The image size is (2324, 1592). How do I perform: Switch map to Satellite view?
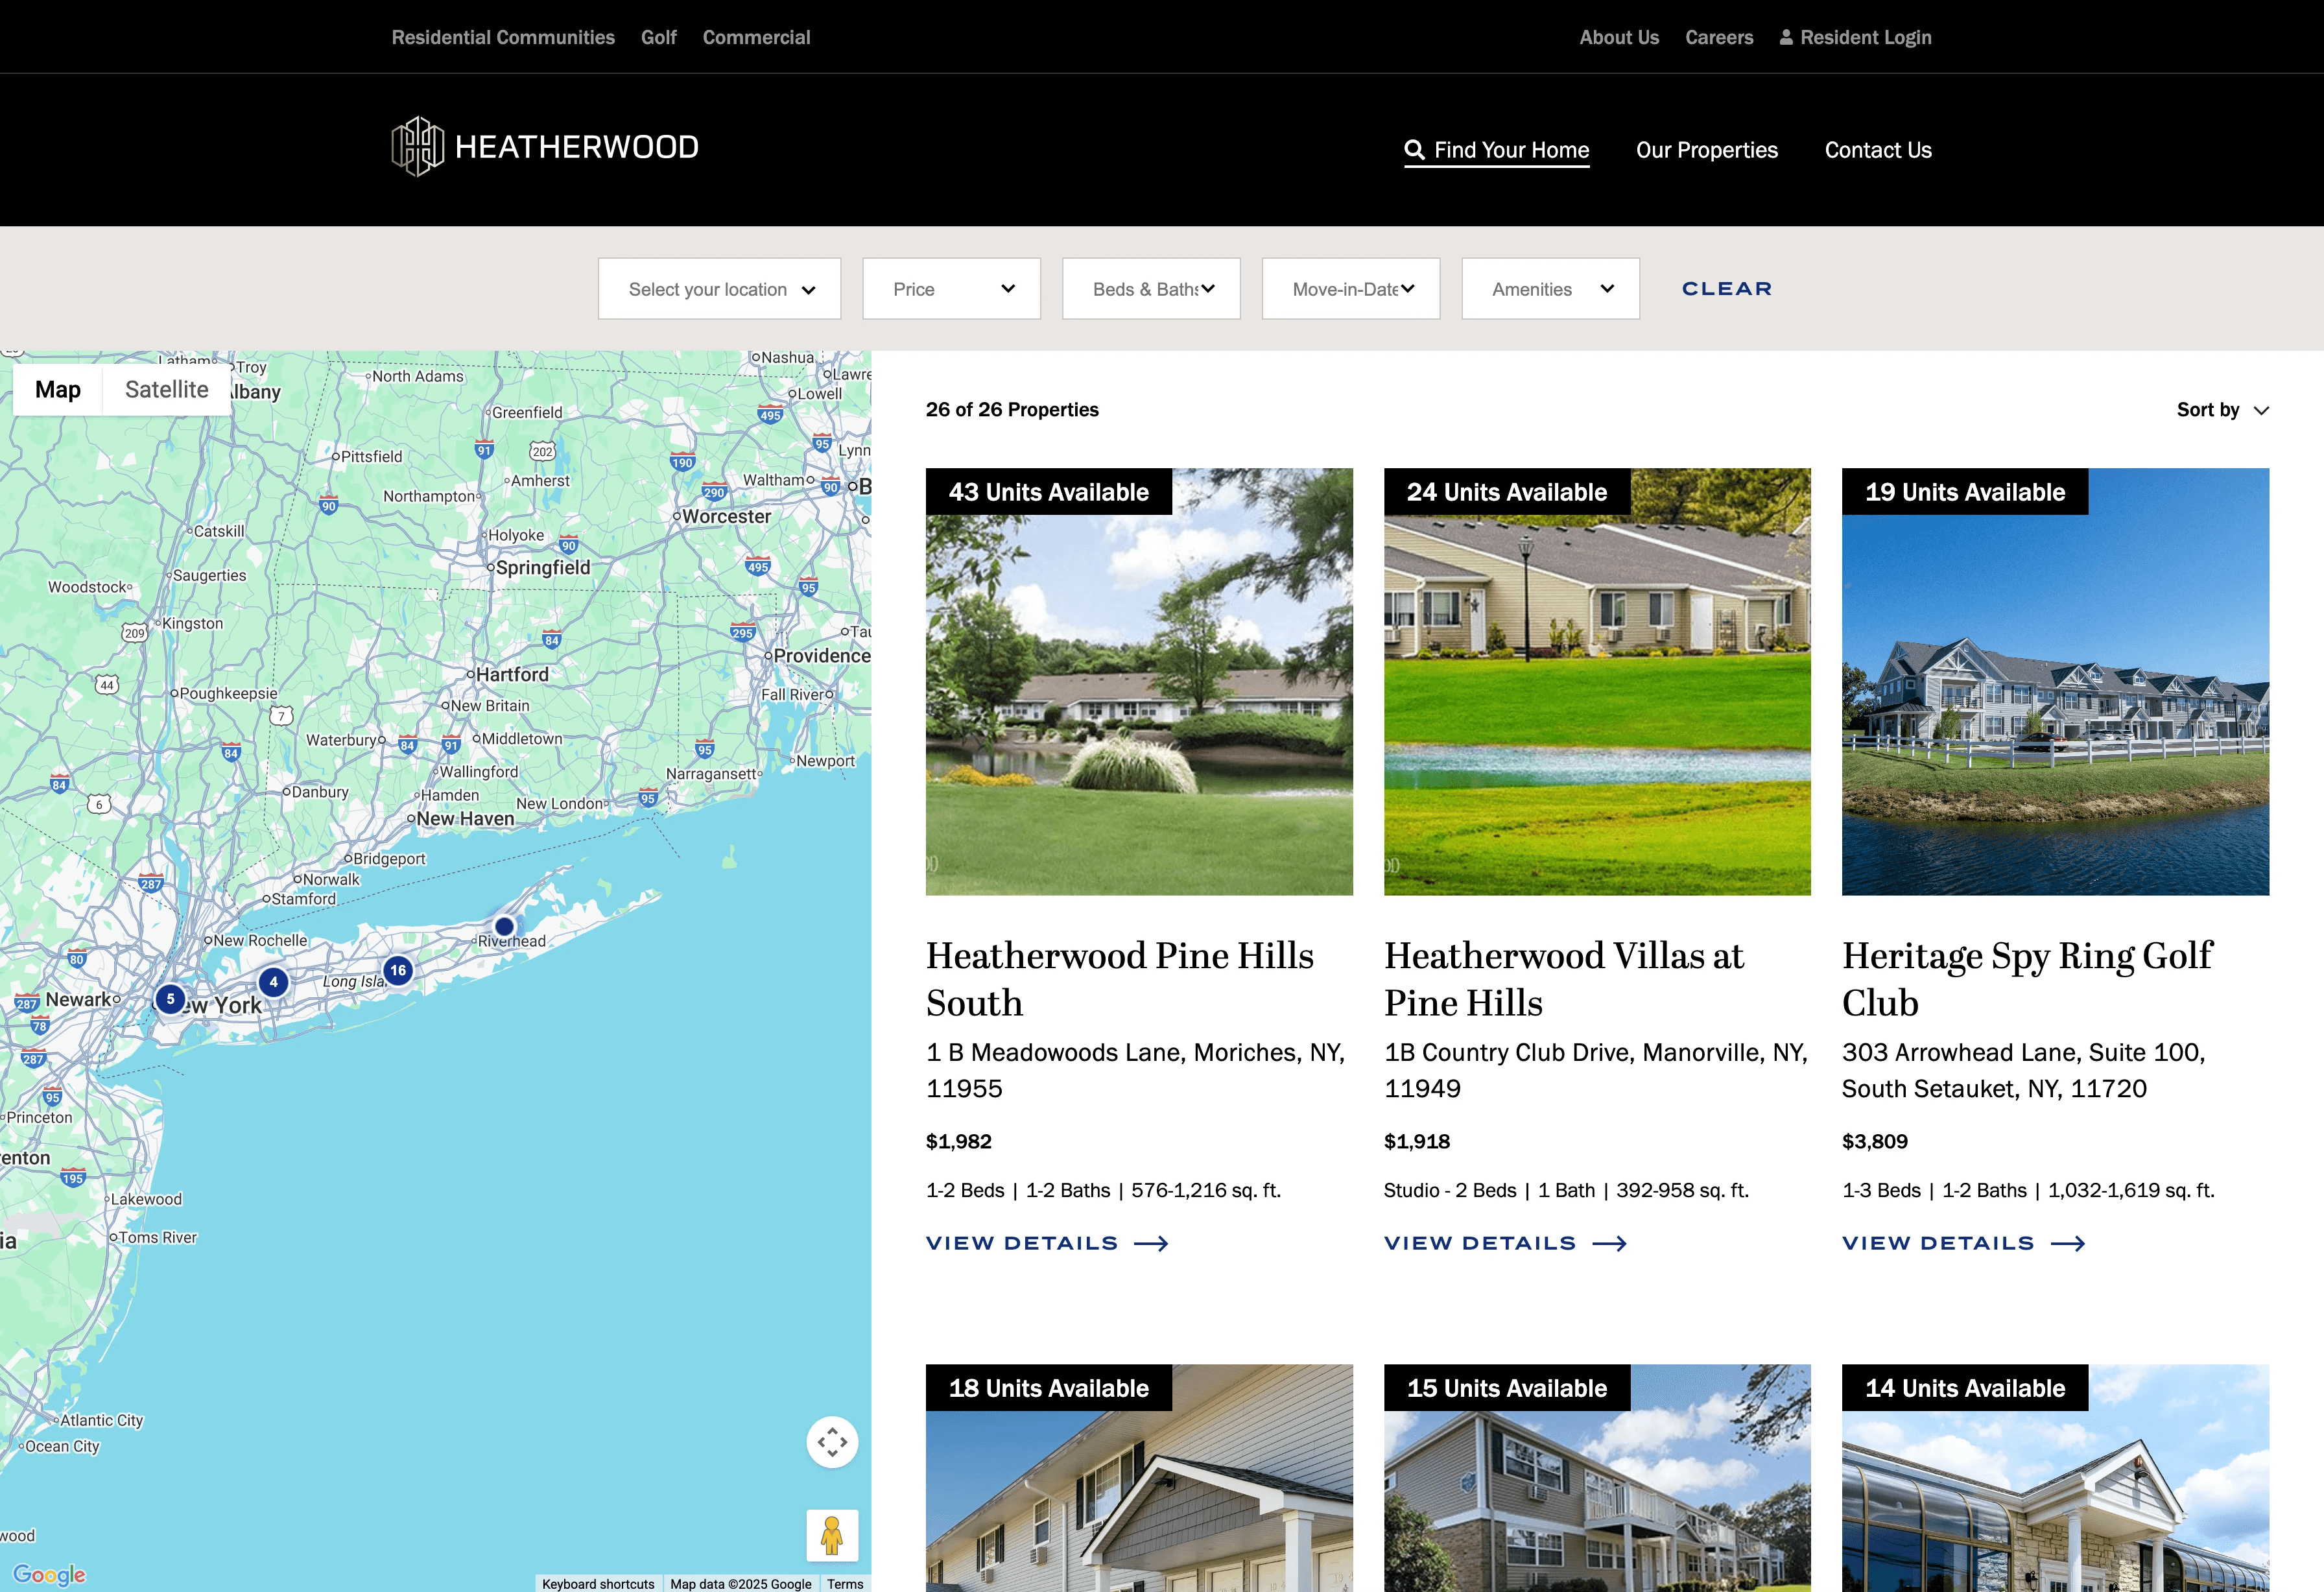tap(166, 390)
